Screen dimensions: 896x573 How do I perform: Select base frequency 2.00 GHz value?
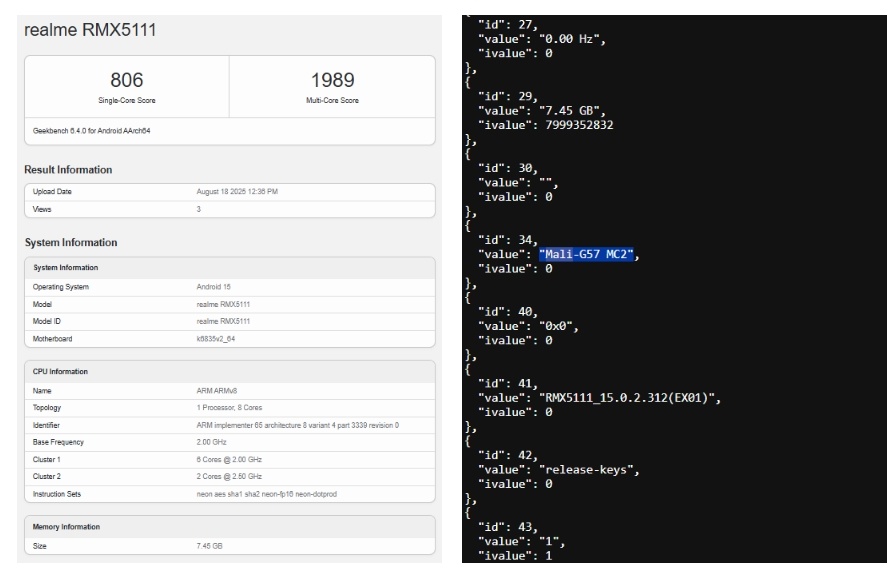click(211, 442)
